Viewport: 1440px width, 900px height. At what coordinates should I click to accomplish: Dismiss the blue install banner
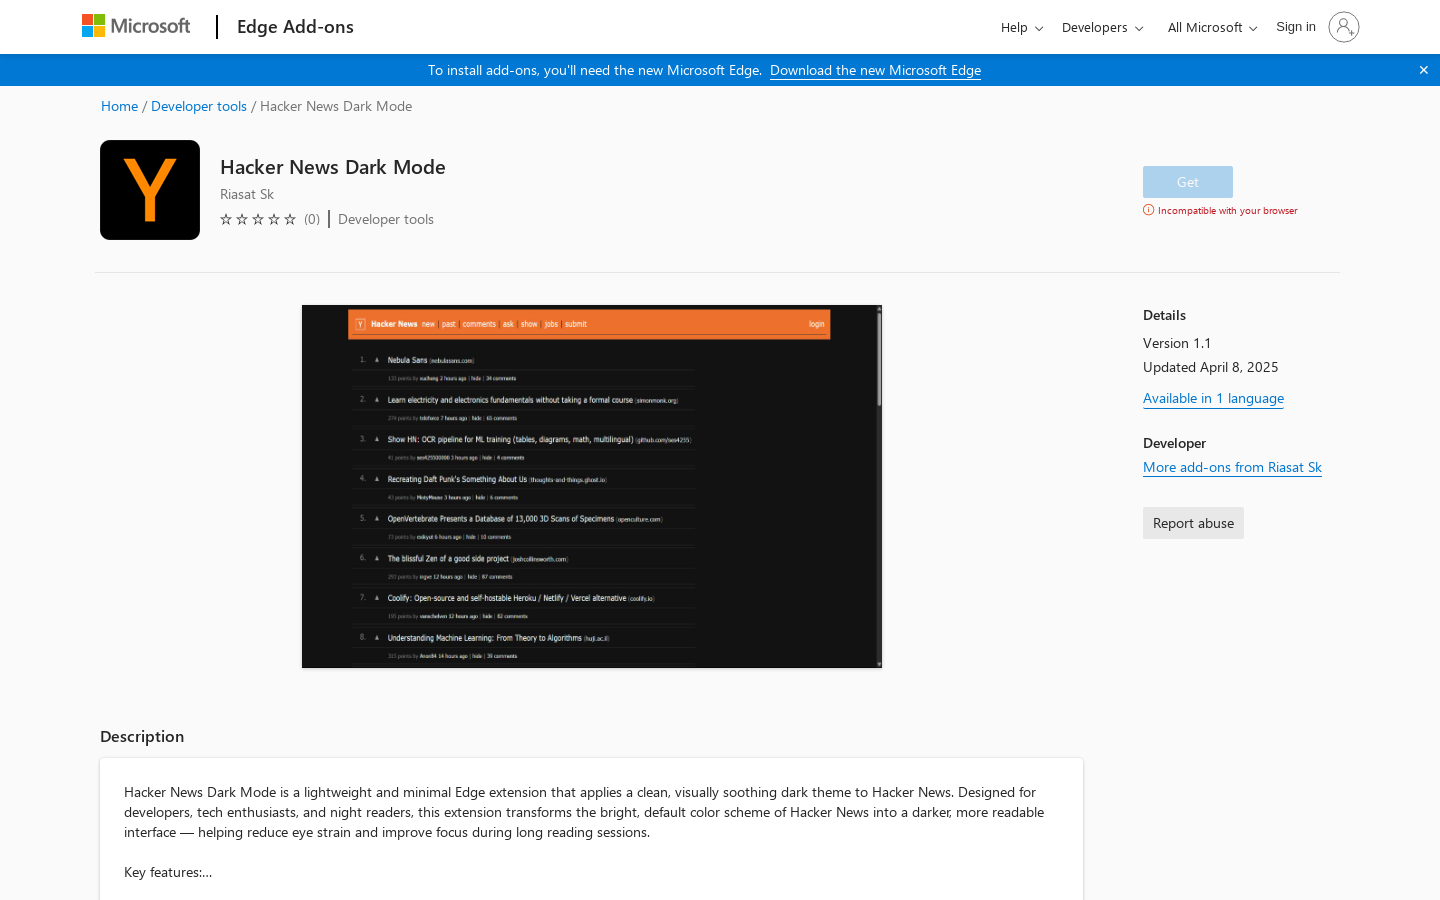click(x=1423, y=70)
